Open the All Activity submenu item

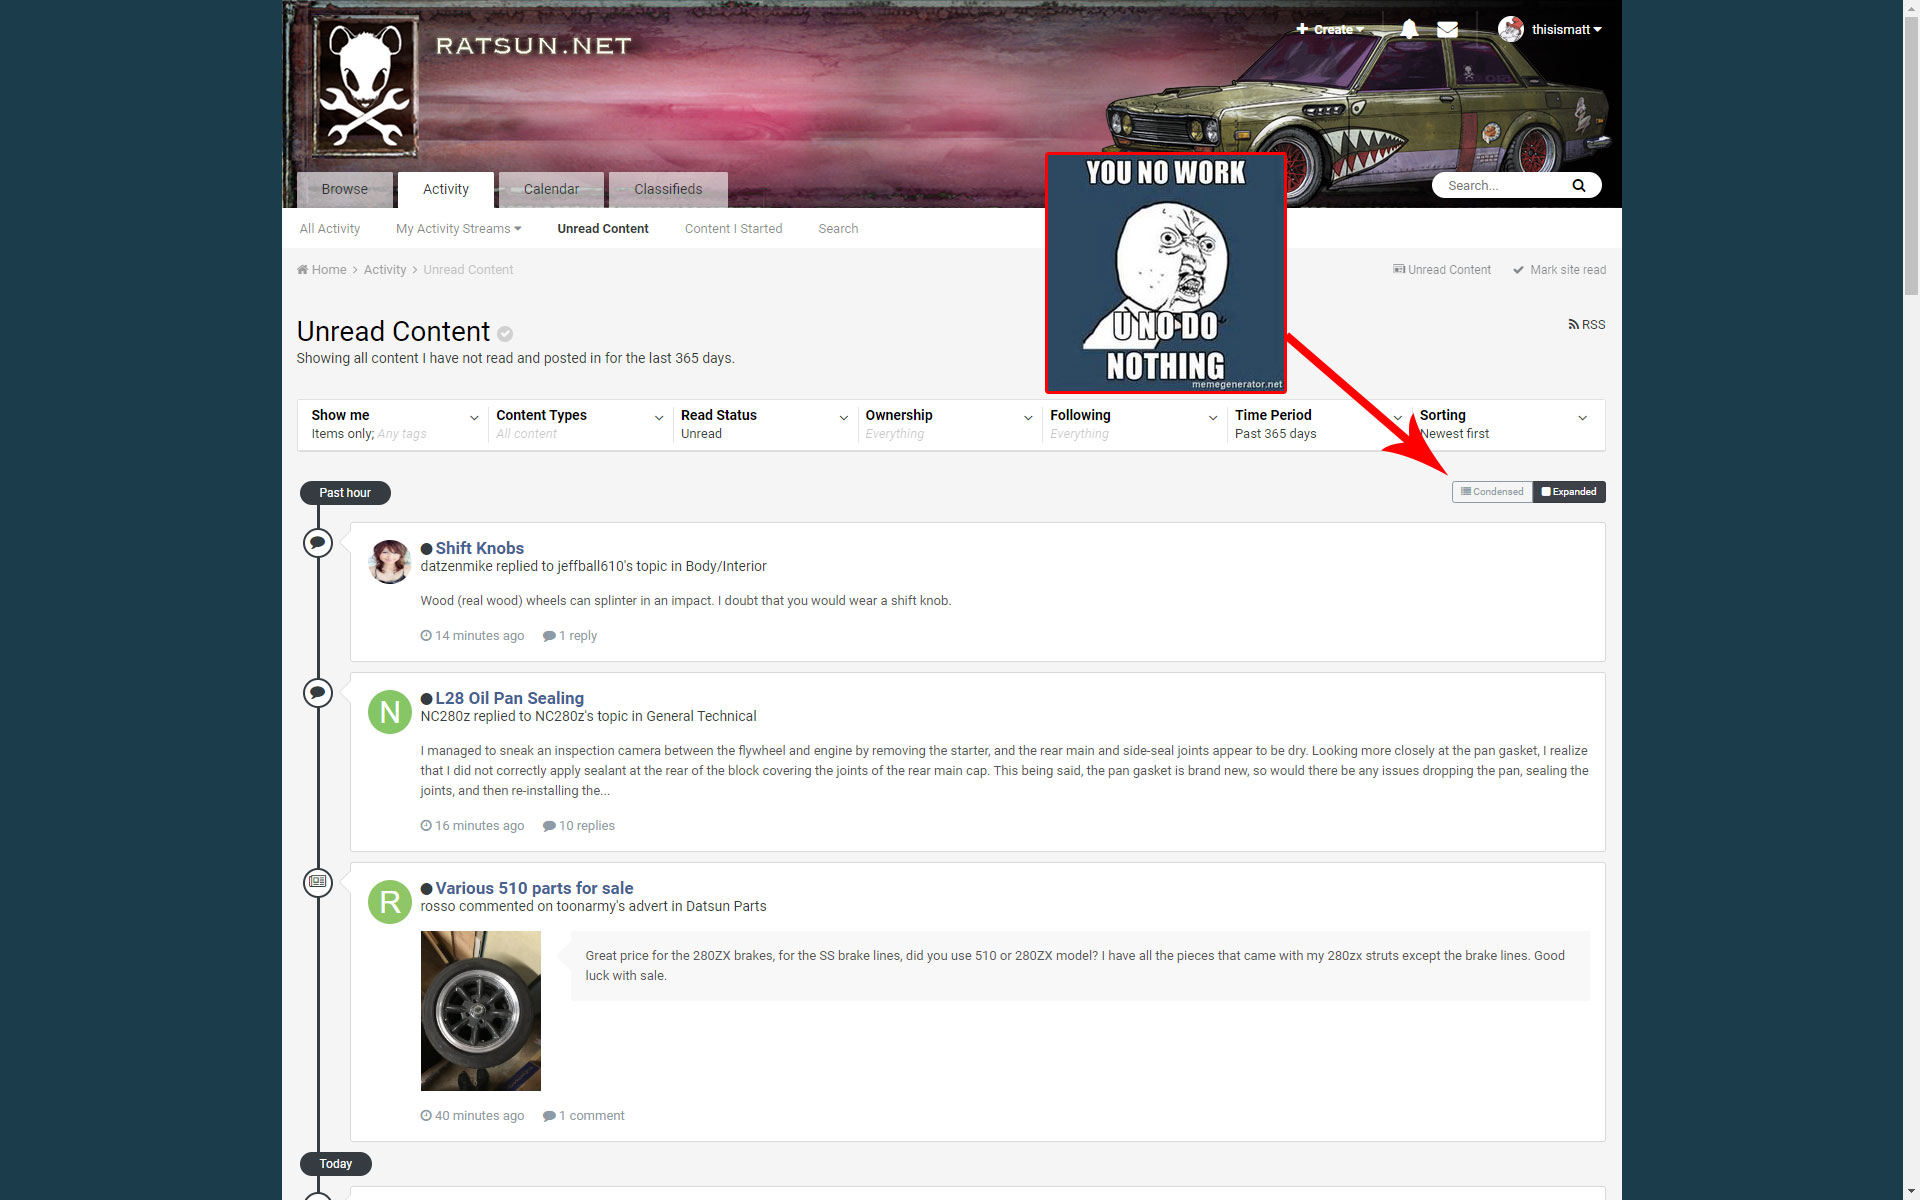click(x=330, y=229)
